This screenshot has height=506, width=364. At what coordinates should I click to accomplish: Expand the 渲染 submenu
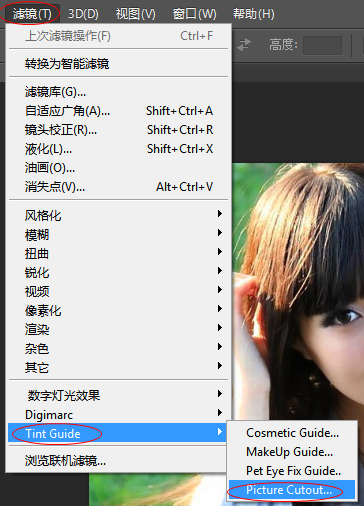(118, 329)
